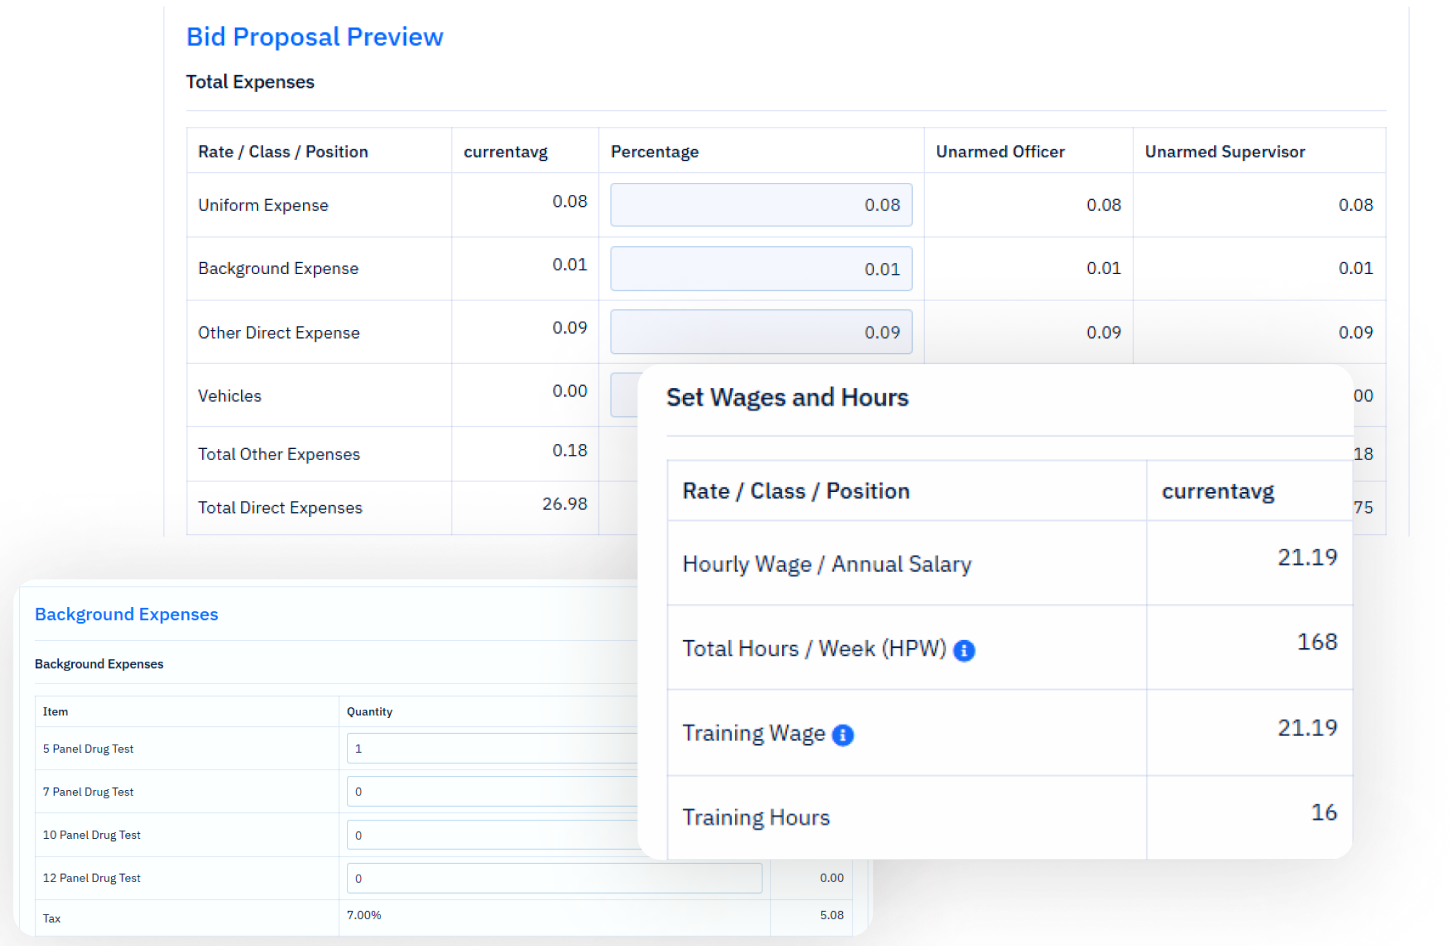Select the Hourly Wage / Annual Salary value 21.19
1456x946 pixels.
coord(1306,557)
